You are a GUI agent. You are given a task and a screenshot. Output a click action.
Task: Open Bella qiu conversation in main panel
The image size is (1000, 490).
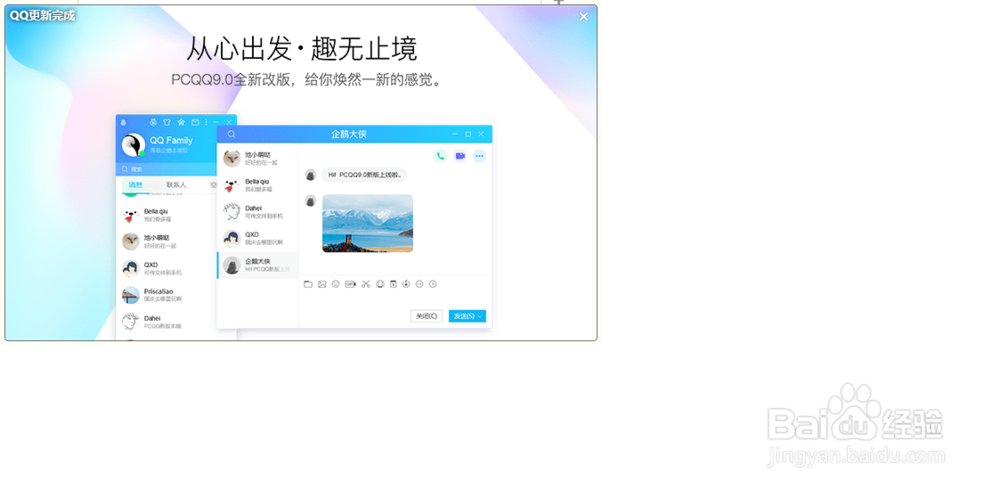tap(167, 215)
